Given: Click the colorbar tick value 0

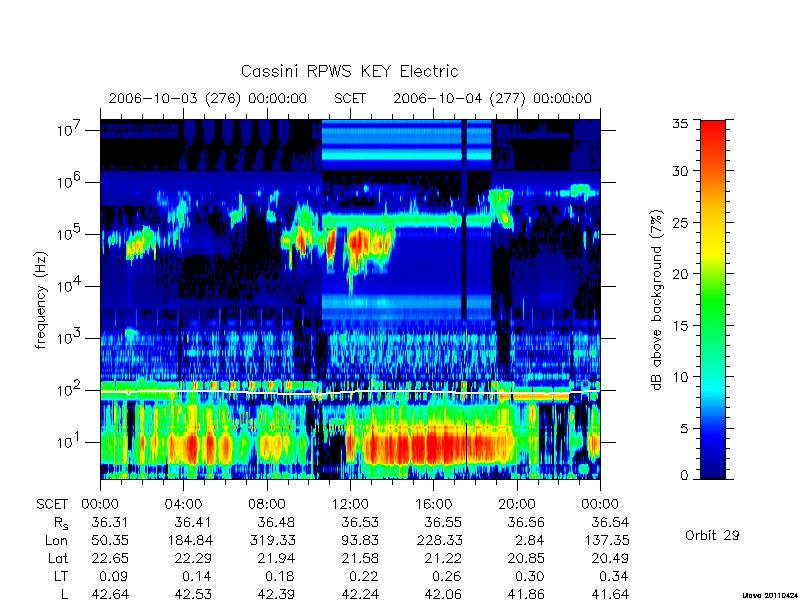Looking at the screenshot, I should click(x=684, y=476).
